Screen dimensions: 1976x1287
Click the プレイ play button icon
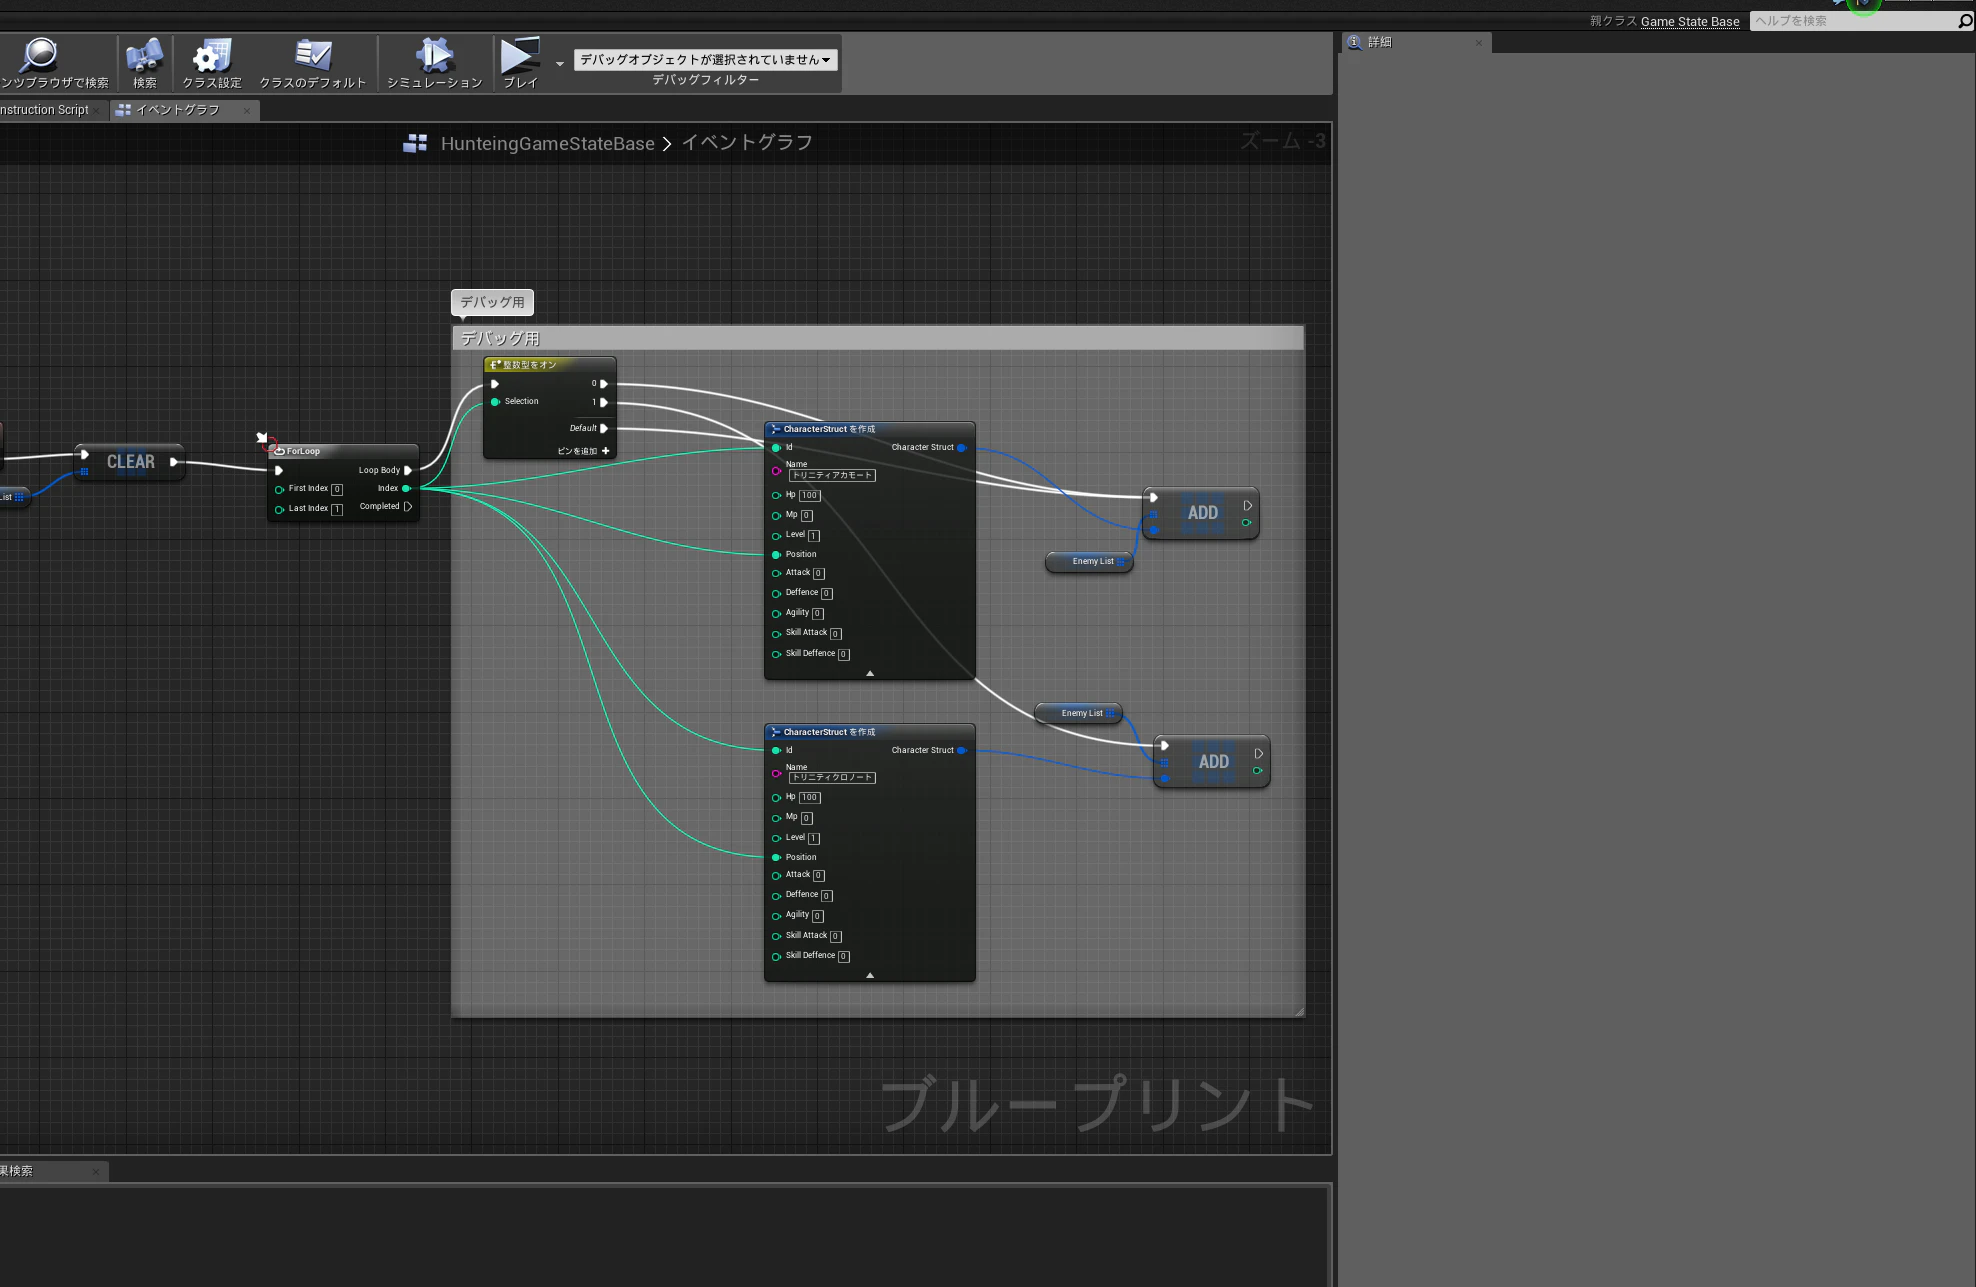click(x=520, y=55)
